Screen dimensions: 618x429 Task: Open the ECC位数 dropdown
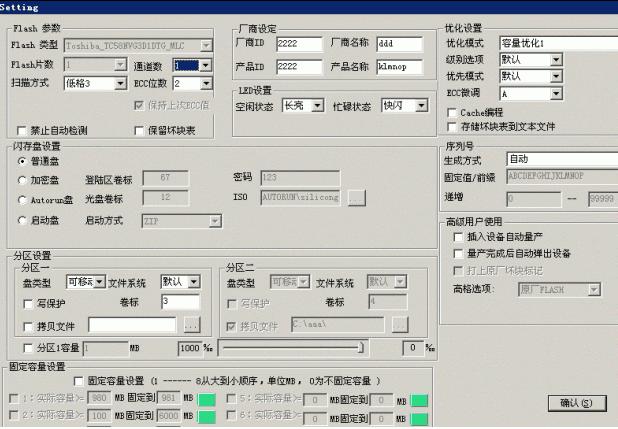pyautogui.click(x=206, y=84)
